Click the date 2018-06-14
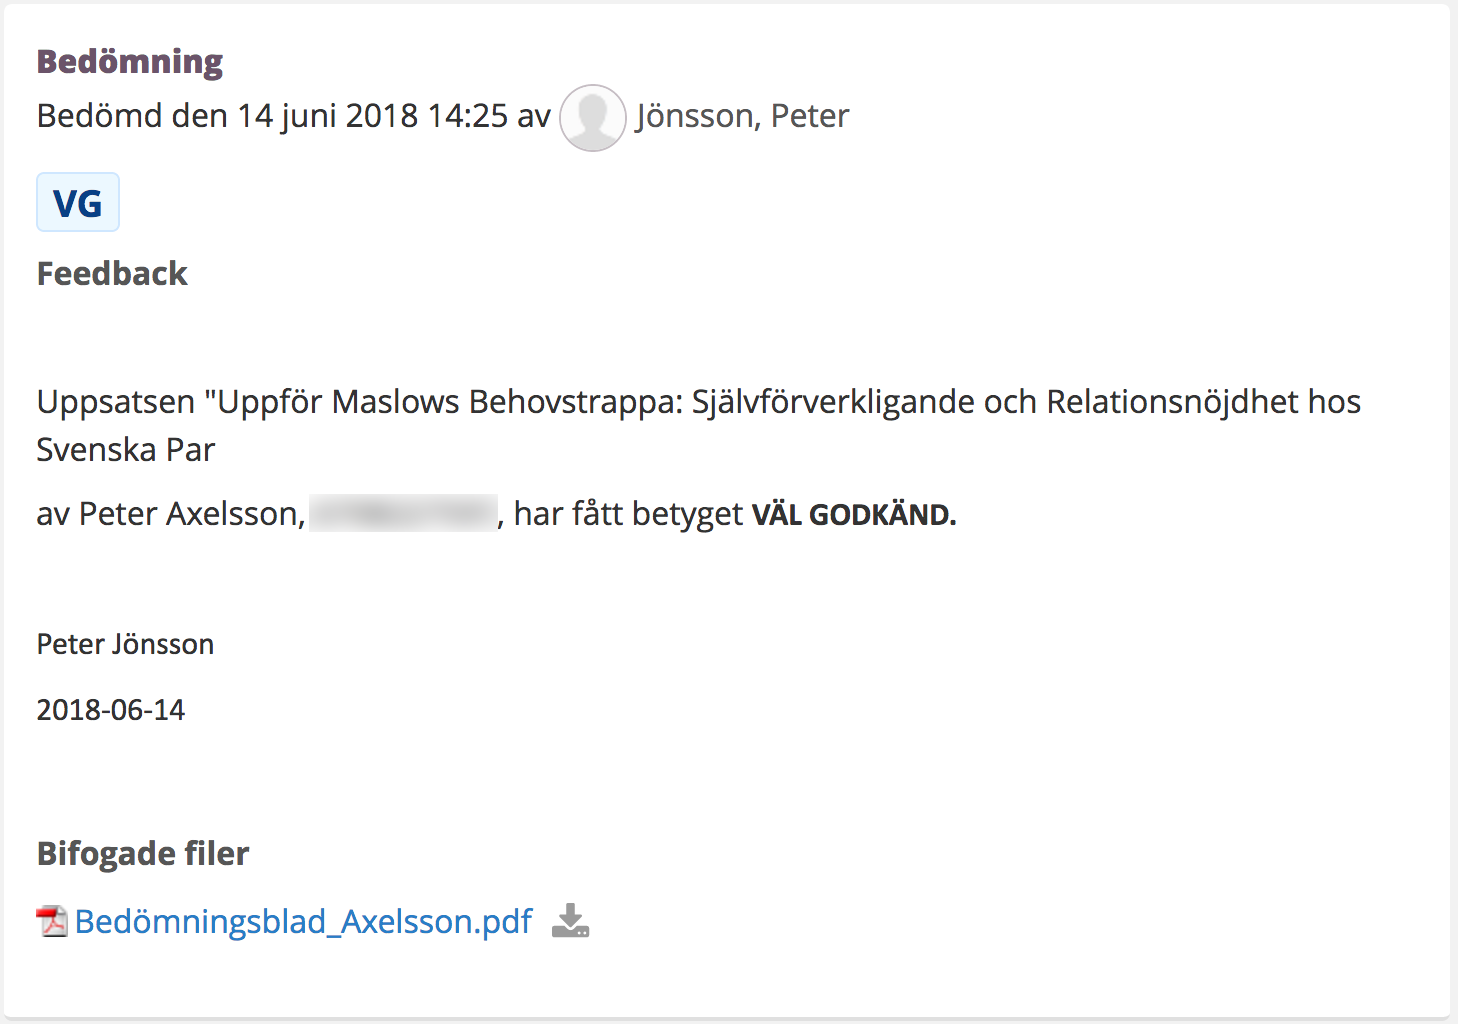1458x1024 pixels. click(111, 710)
